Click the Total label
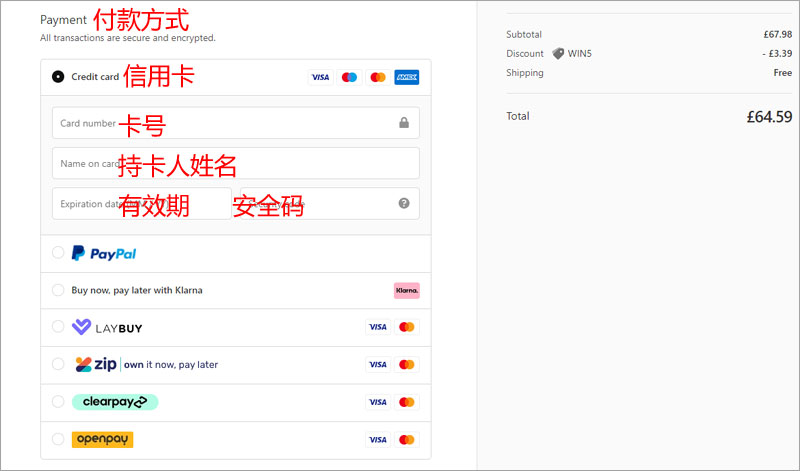This screenshot has width=800, height=471. coord(518,116)
